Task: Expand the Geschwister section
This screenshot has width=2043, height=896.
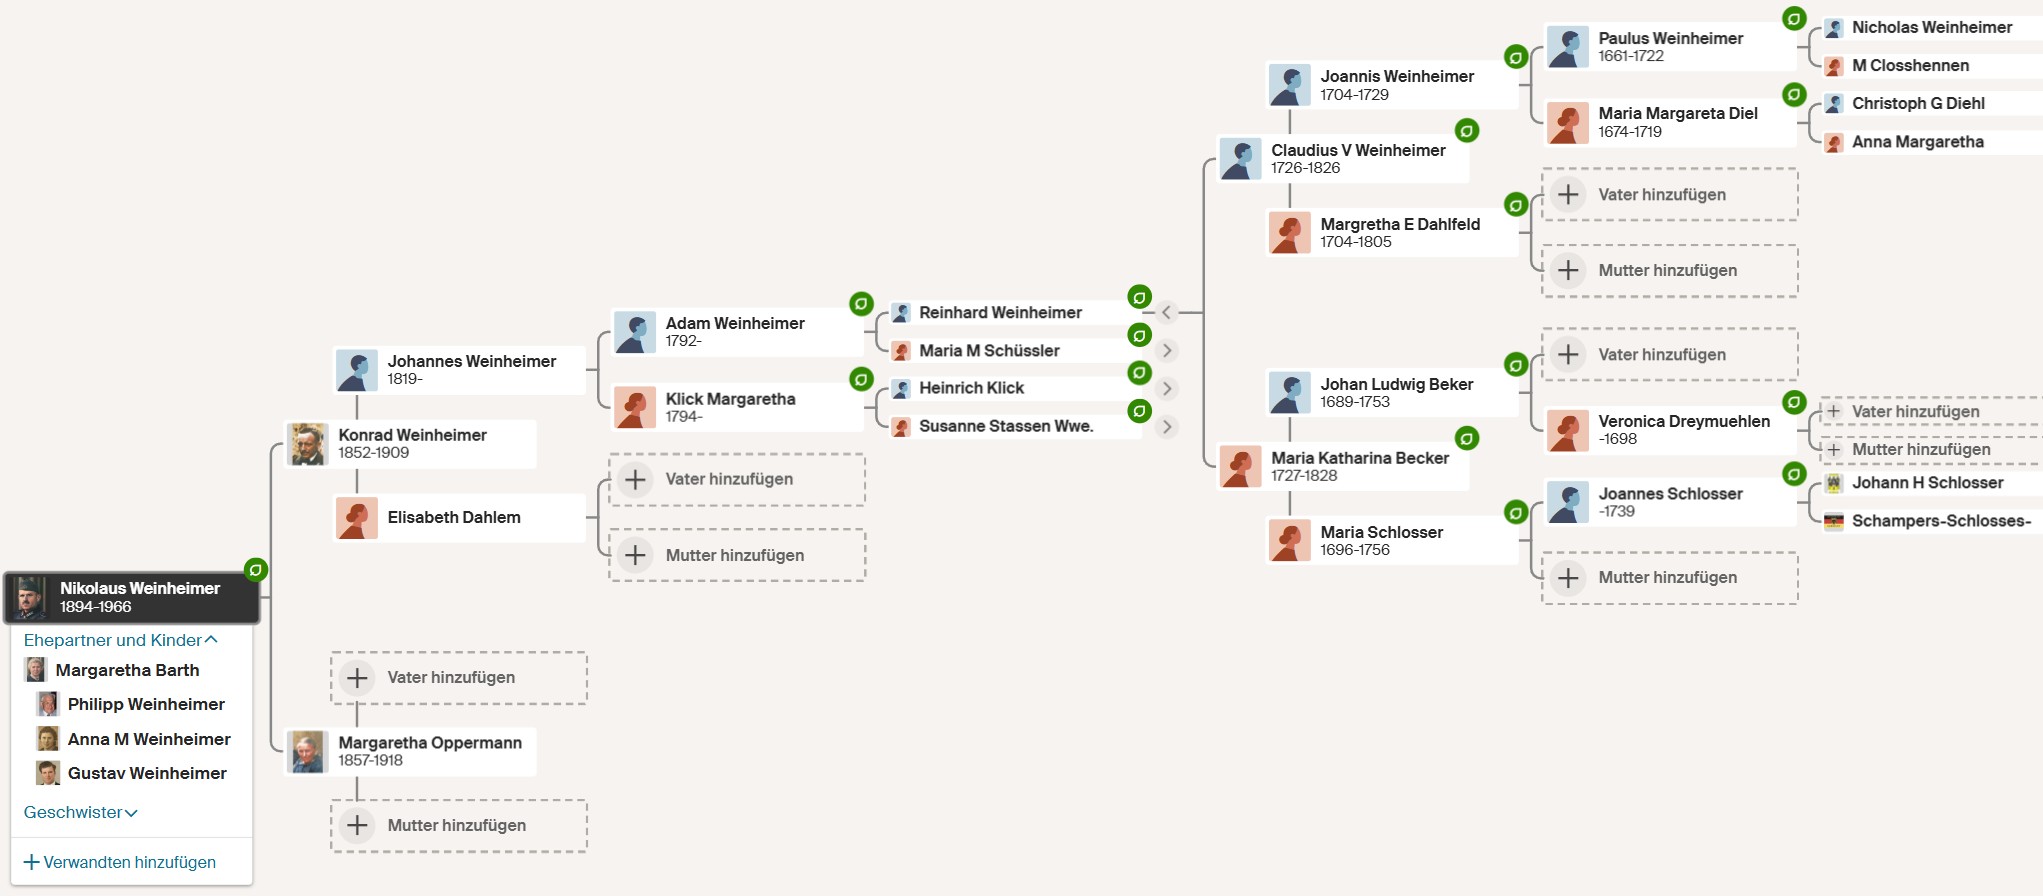Action: [80, 813]
